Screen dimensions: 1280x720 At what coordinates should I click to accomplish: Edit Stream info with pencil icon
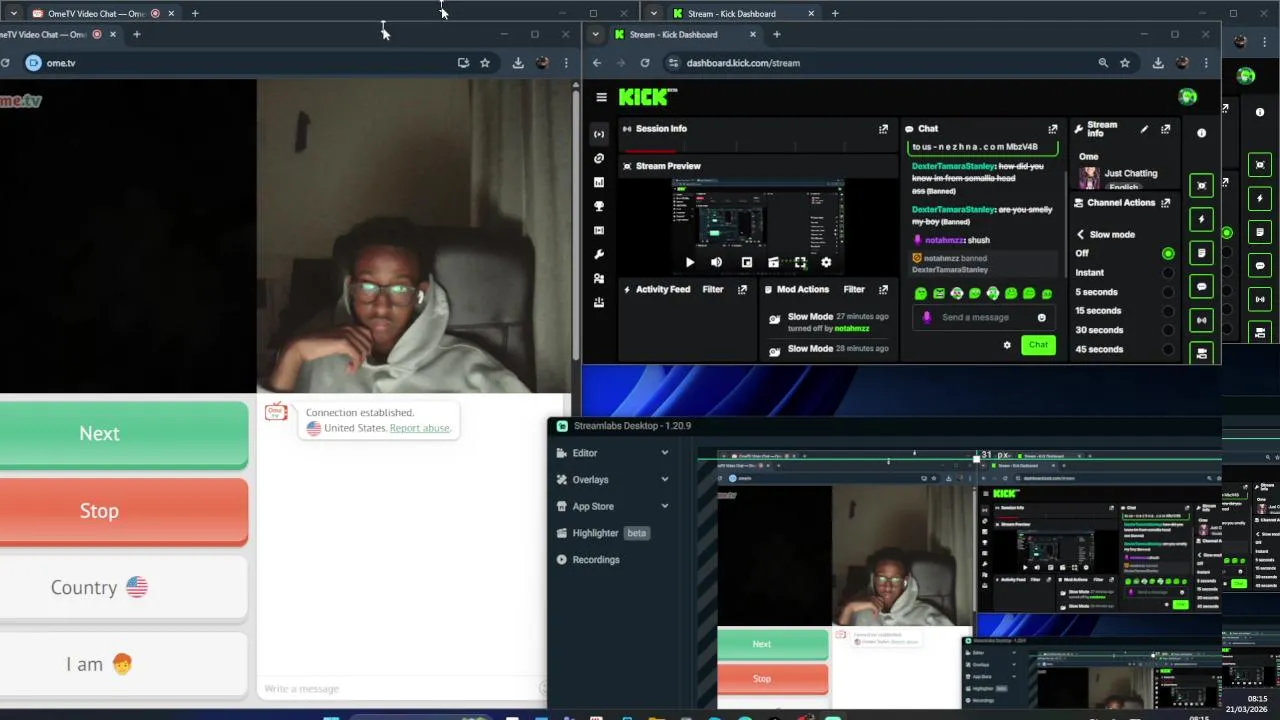pyautogui.click(x=1144, y=129)
